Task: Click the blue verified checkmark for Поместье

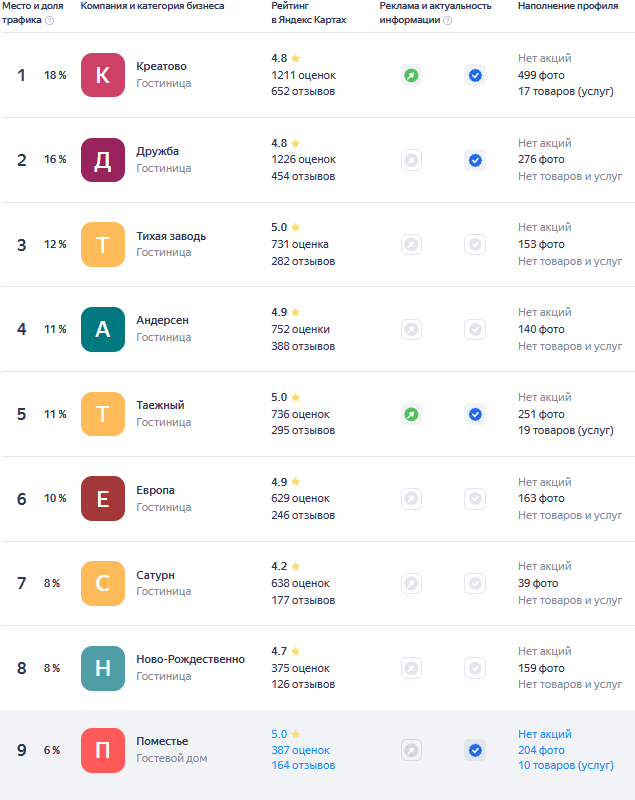Action: (x=475, y=750)
